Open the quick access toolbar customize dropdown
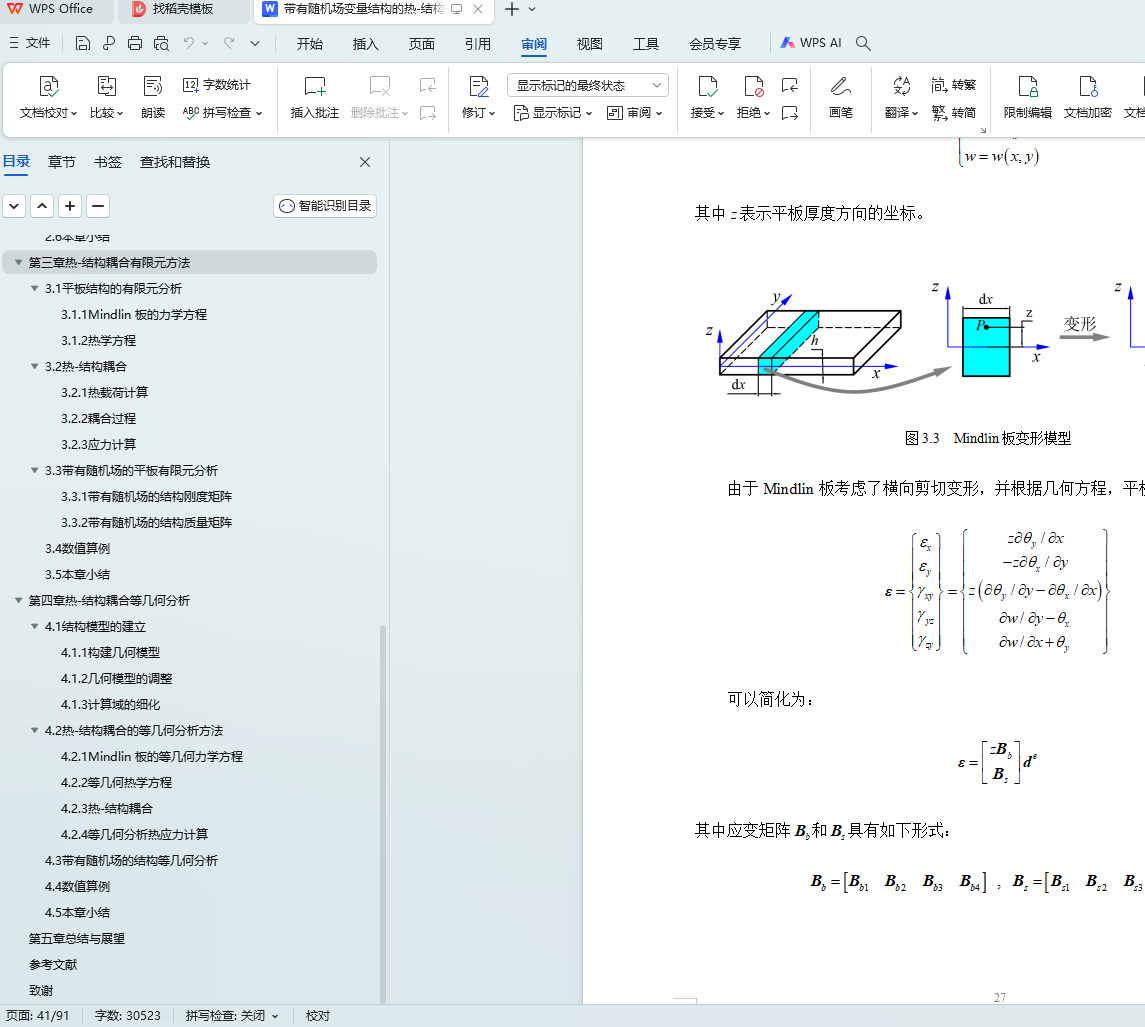This screenshot has height=1027, width=1145. pyautogui.click(x=255, y=44)
